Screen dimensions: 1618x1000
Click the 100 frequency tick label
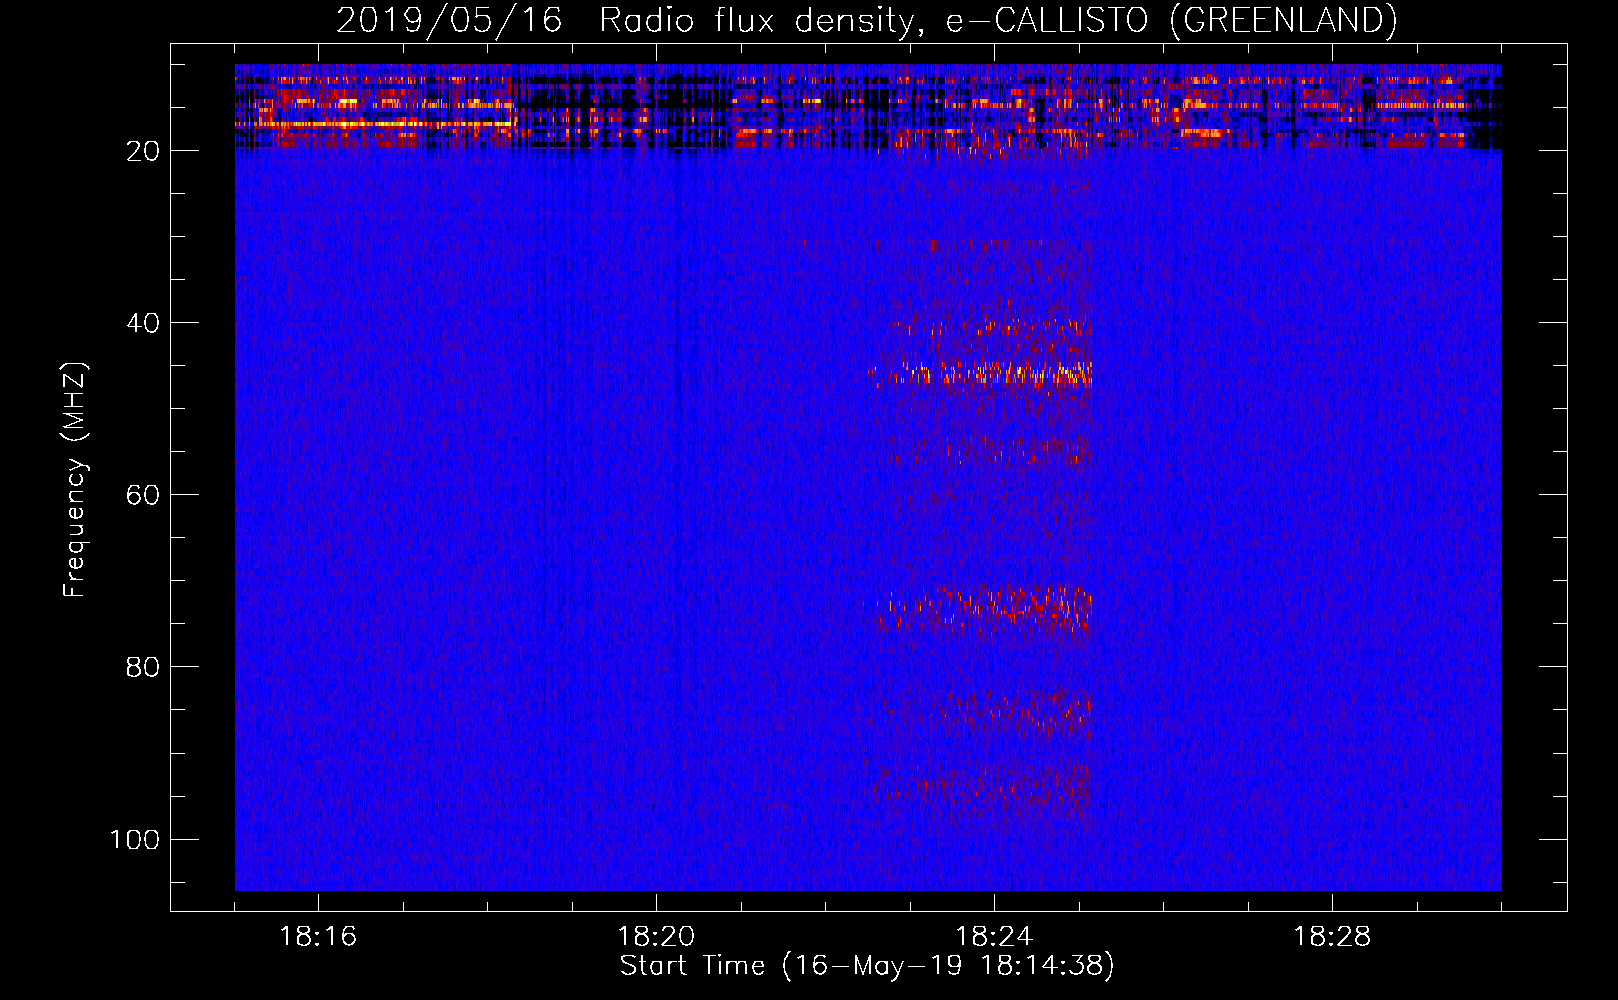[x=135, y=839]
